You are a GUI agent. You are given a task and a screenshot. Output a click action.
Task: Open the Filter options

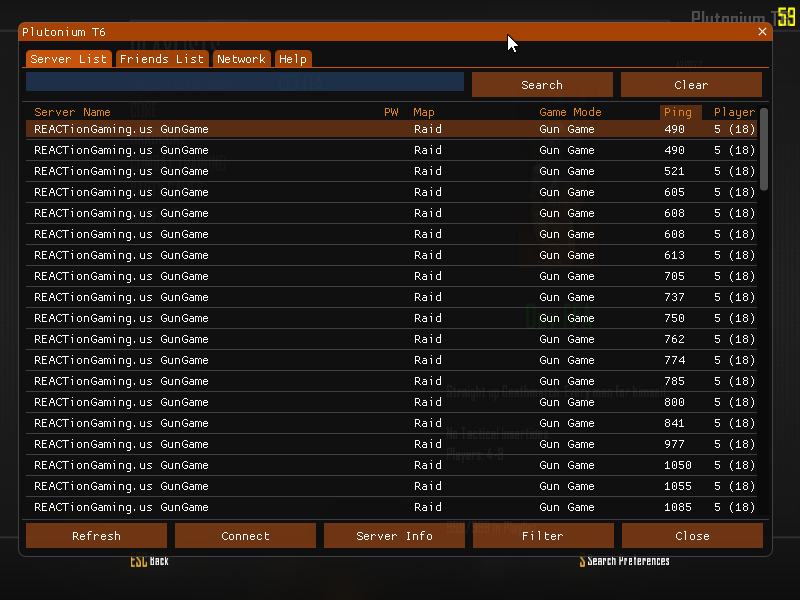[x=543, y=536]
